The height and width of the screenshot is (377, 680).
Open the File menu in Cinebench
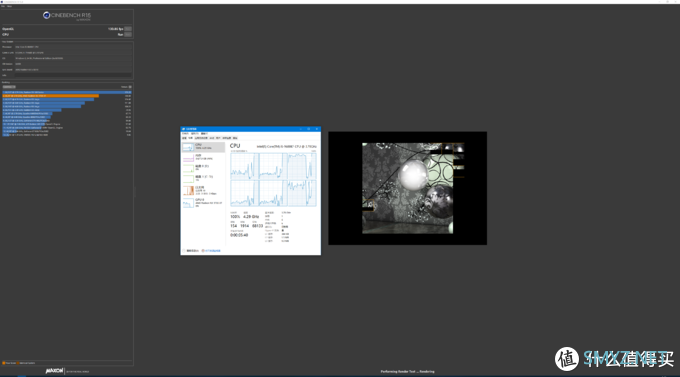3,7
